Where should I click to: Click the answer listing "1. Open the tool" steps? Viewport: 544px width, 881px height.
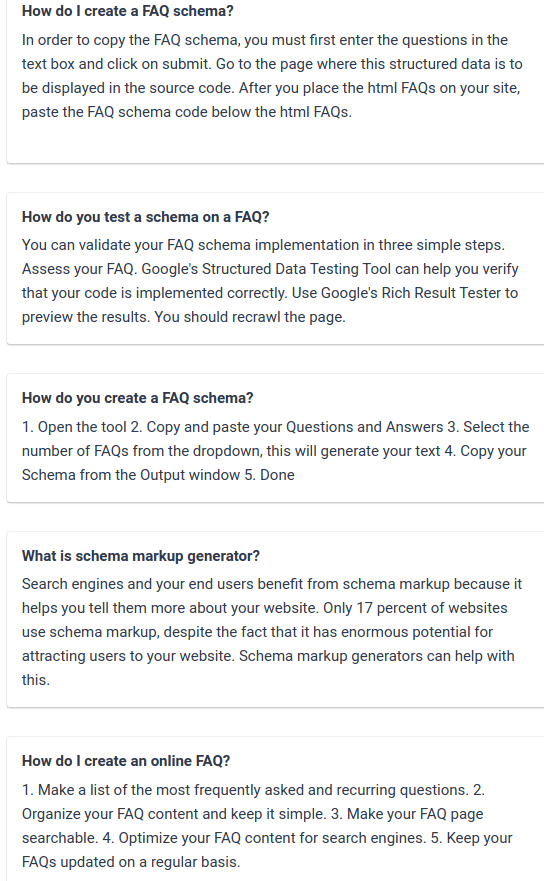click(x=275, y=451)
